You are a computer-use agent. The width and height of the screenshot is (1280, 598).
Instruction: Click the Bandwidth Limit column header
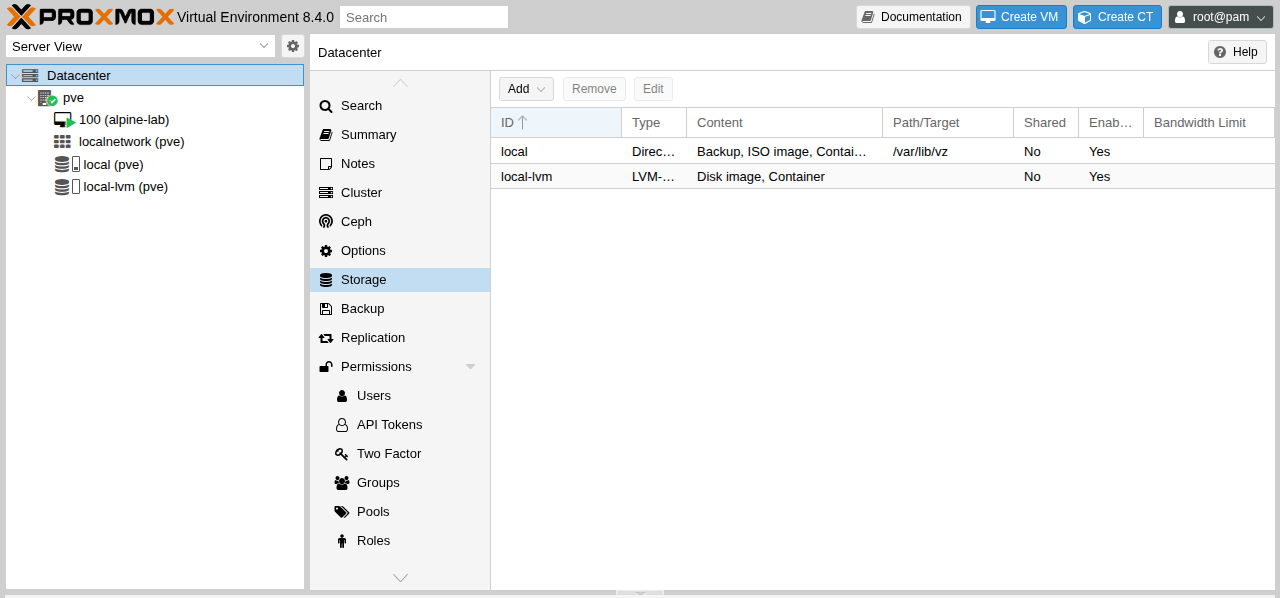[x=1209, y=123]
